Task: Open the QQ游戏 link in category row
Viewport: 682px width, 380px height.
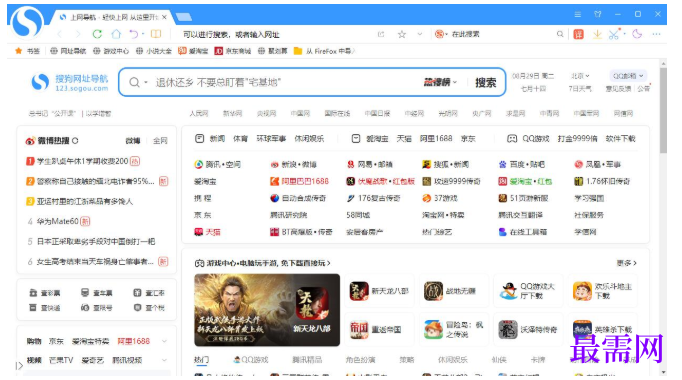Action: [x=535, y=138]
